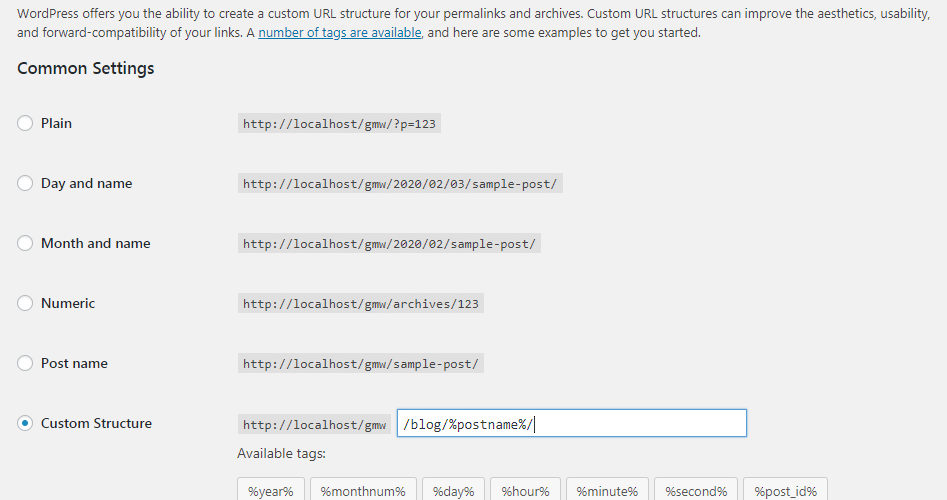This screenshot has width=947, height=500.
Task: Add the %hour% tag to structure
Action: pyautogui.click(x=524, y=490)
